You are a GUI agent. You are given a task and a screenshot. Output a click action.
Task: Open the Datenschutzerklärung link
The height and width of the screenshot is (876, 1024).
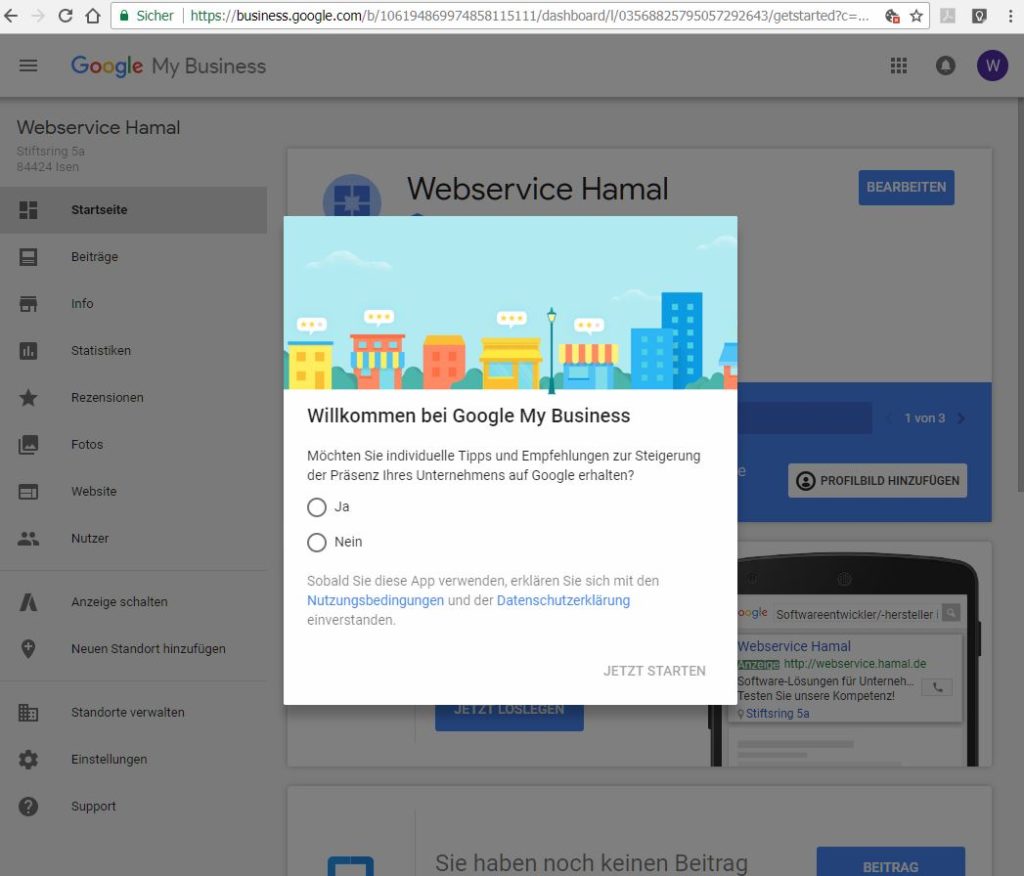point(564,600)
